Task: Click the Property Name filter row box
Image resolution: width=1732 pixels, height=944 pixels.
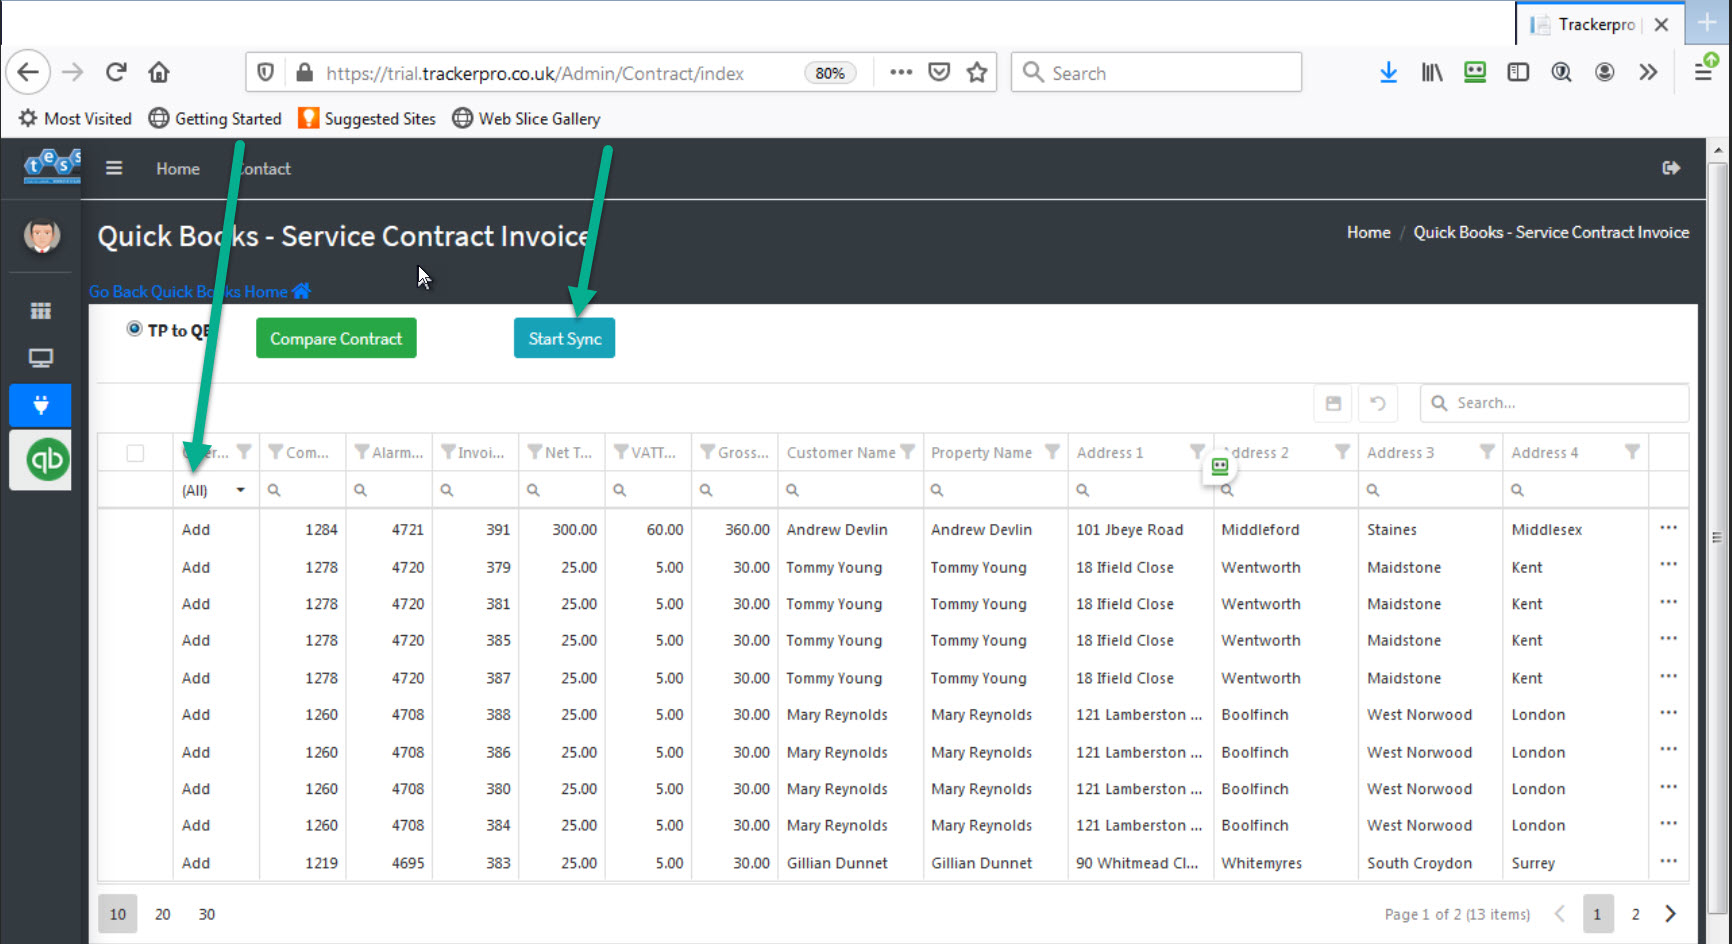Action: coord(995,490)
